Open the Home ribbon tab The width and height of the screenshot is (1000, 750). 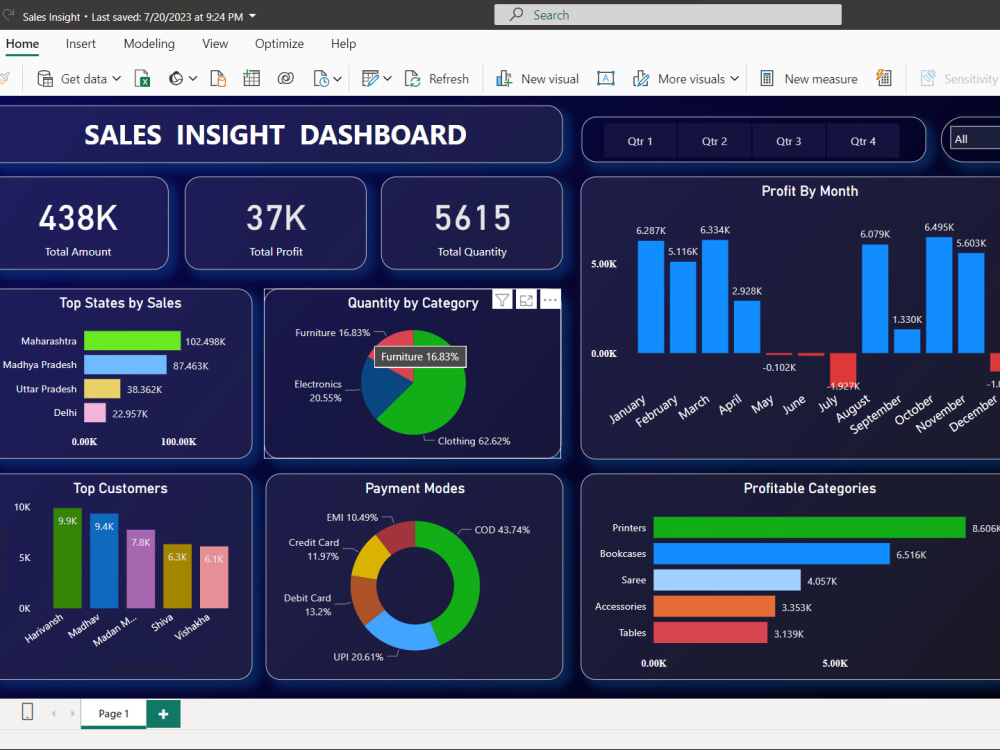[x=22, y=43]
